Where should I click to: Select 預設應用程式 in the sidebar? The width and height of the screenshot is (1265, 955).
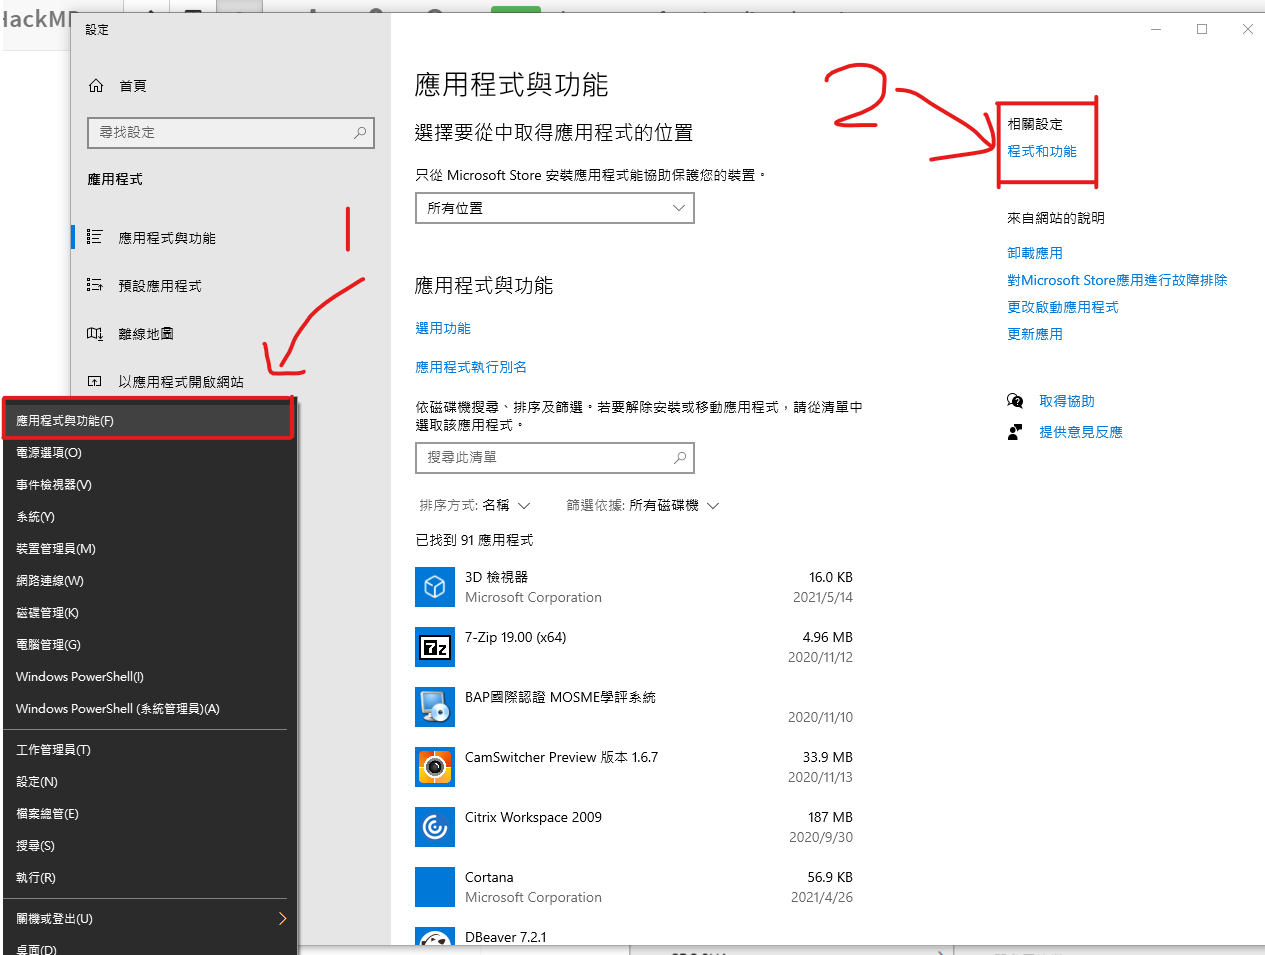point(160,286)
